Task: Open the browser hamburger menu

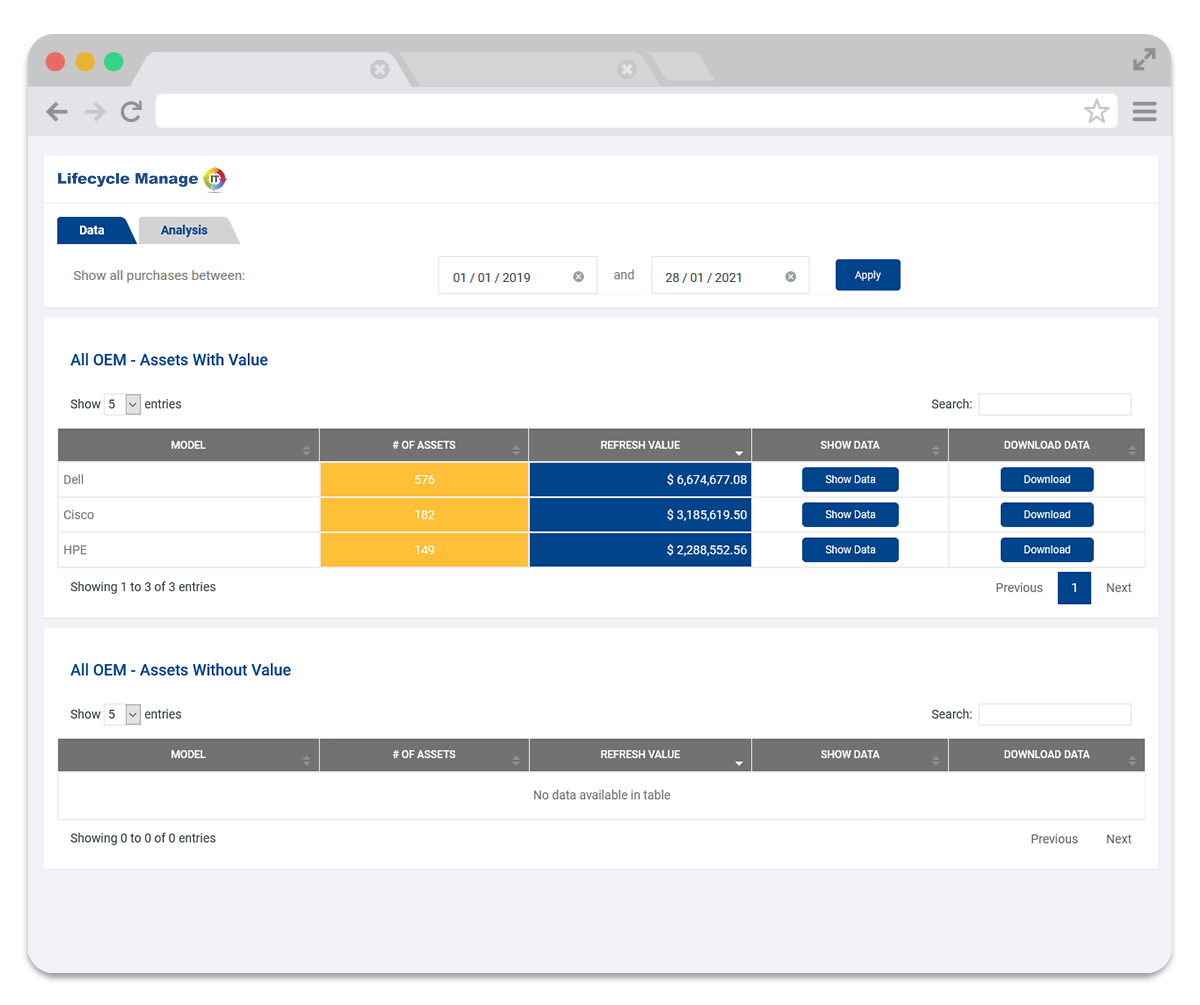Action: click(1144, 111)
